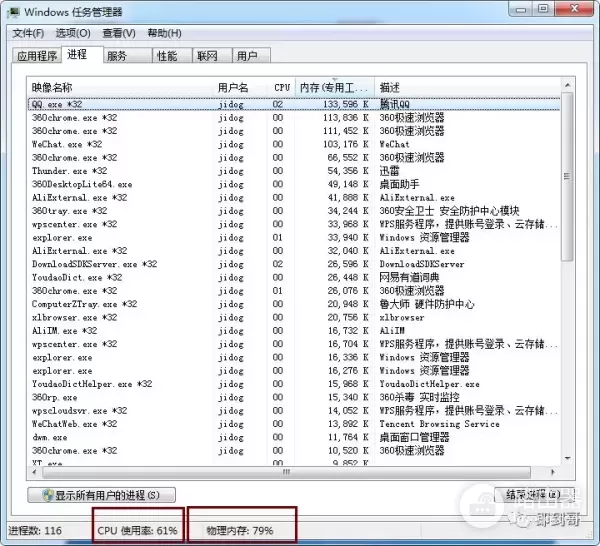
Task: Click the 迅雷 description cell
Action: pos(389,171)
